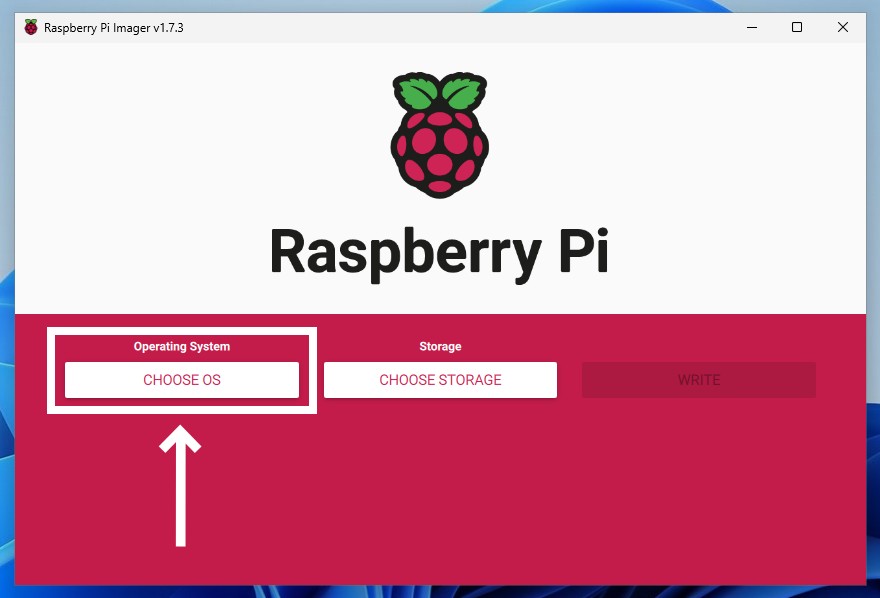This screenshot has height=598, width=880.
Task: Minimize the Raspberry Pi Imager window
Action: (x=752, y=27)
